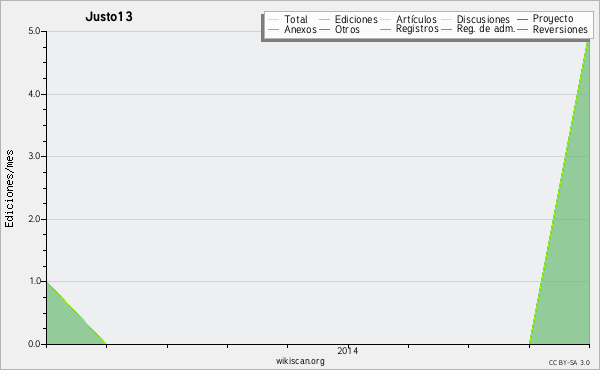Click the Ediciones/mes axis label

pyautogui.click(x=9, y=188)
